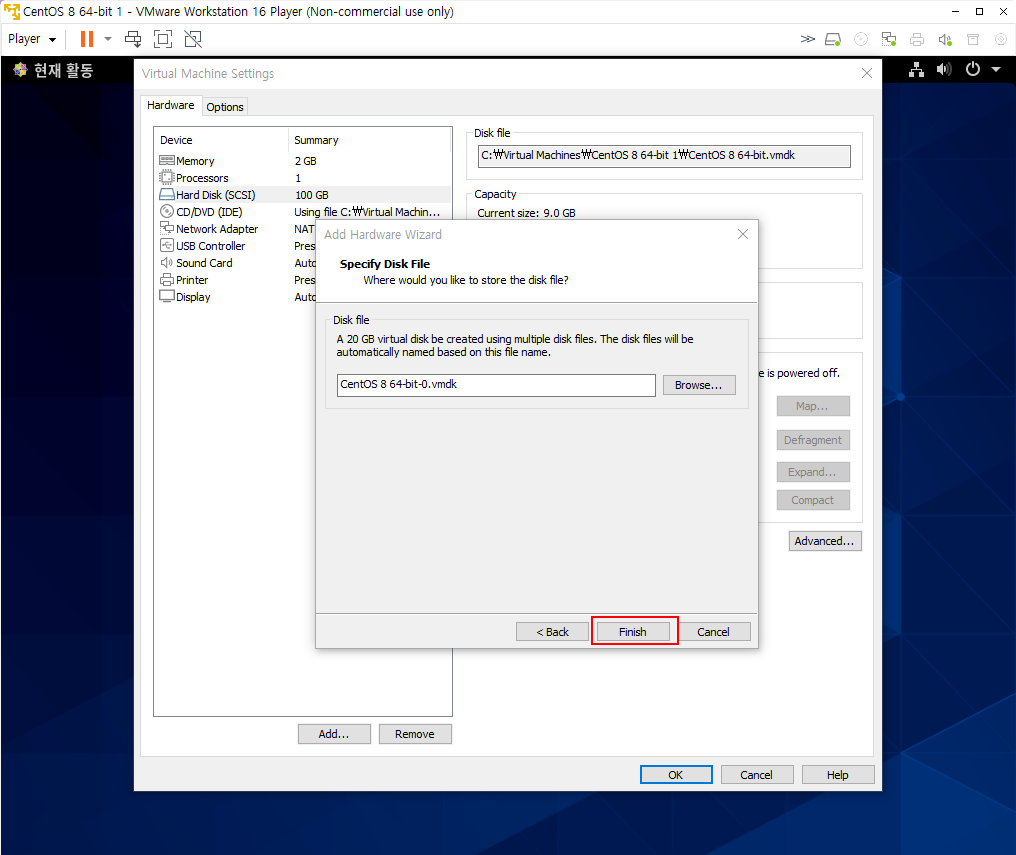This screenshot has width=1016, height=855.
Task: Click the Disk file path field in settings
Action: pos(664,155)
